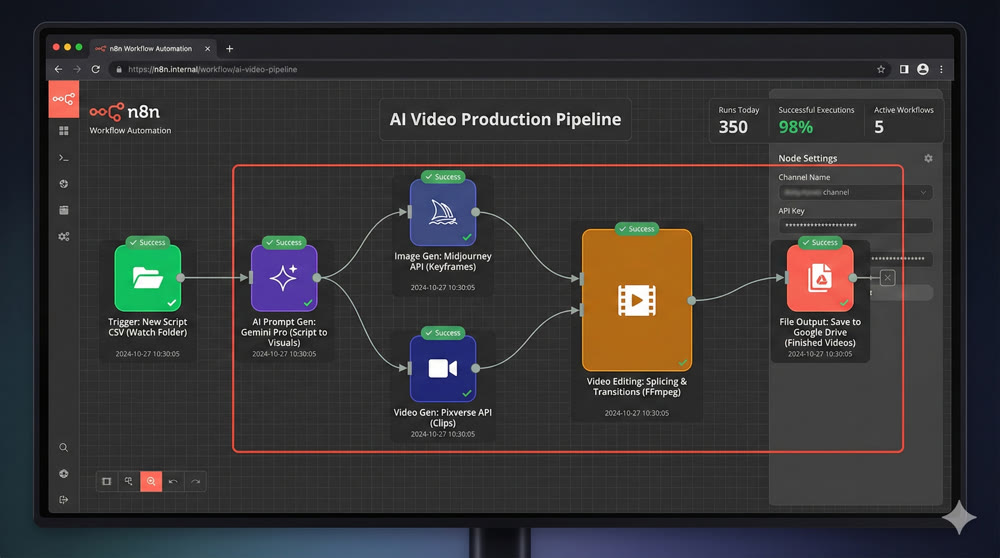Click the Success badge on the Gemini Pro node

coord(284,242)
